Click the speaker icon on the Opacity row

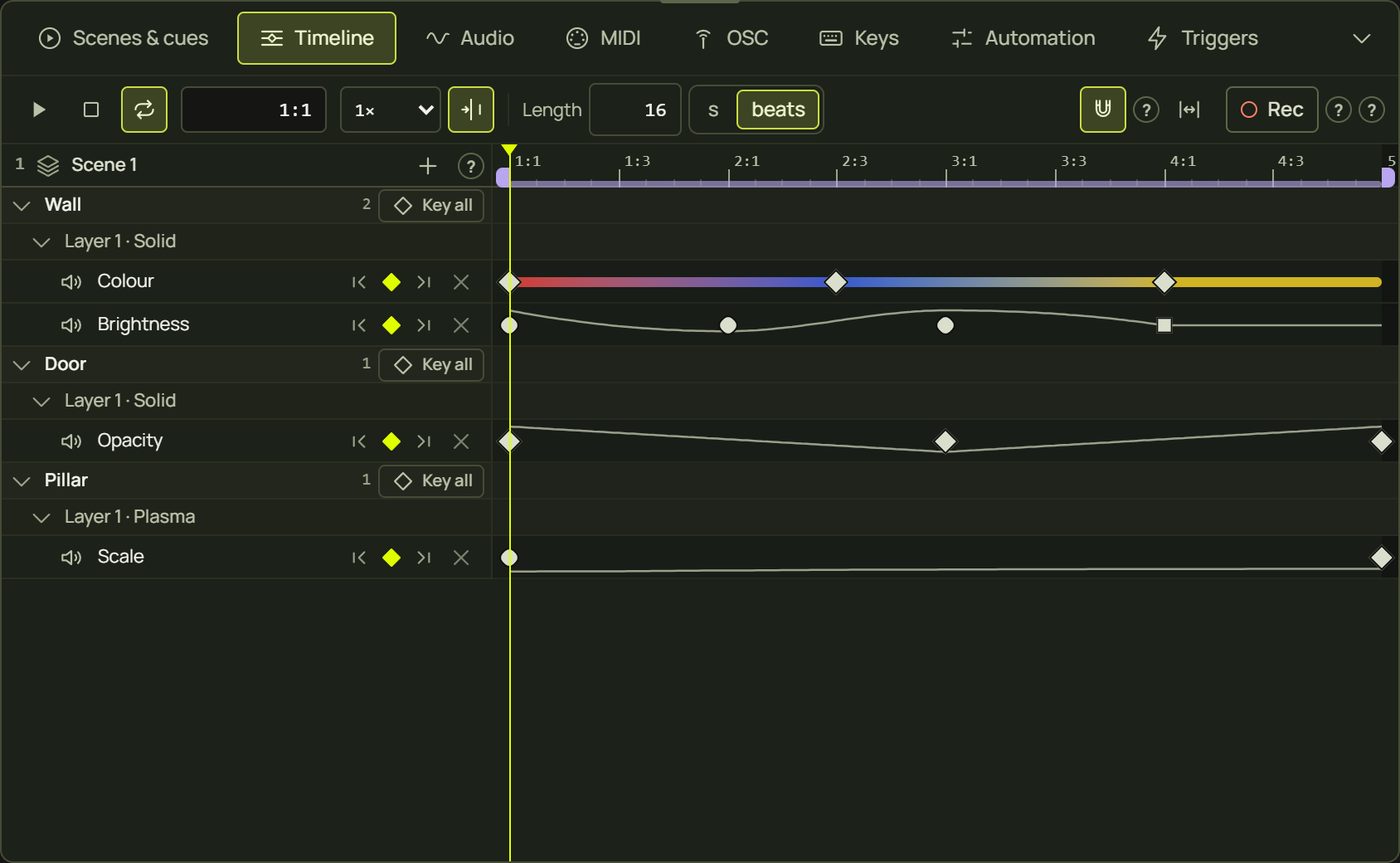pos(71,441)
